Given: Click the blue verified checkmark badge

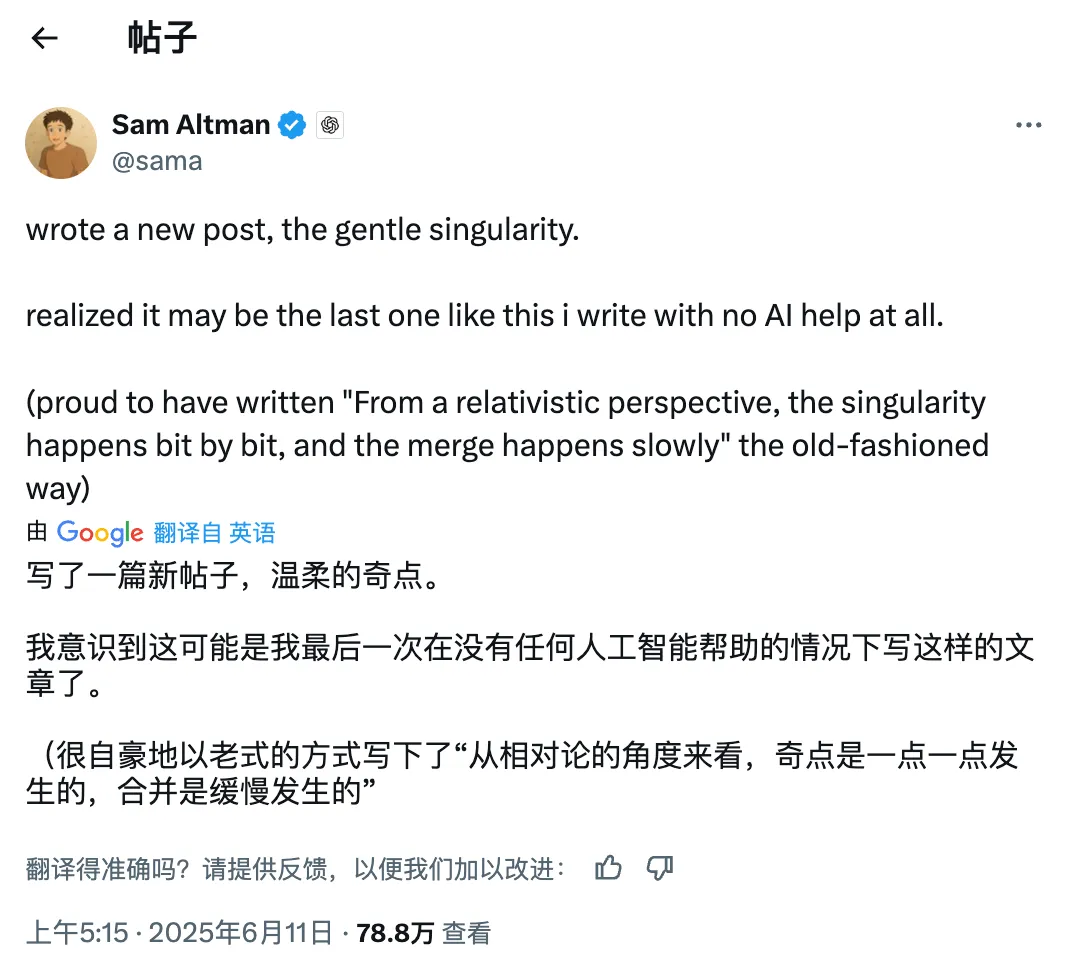Looking at the screenshot, I should pos(293,125).
